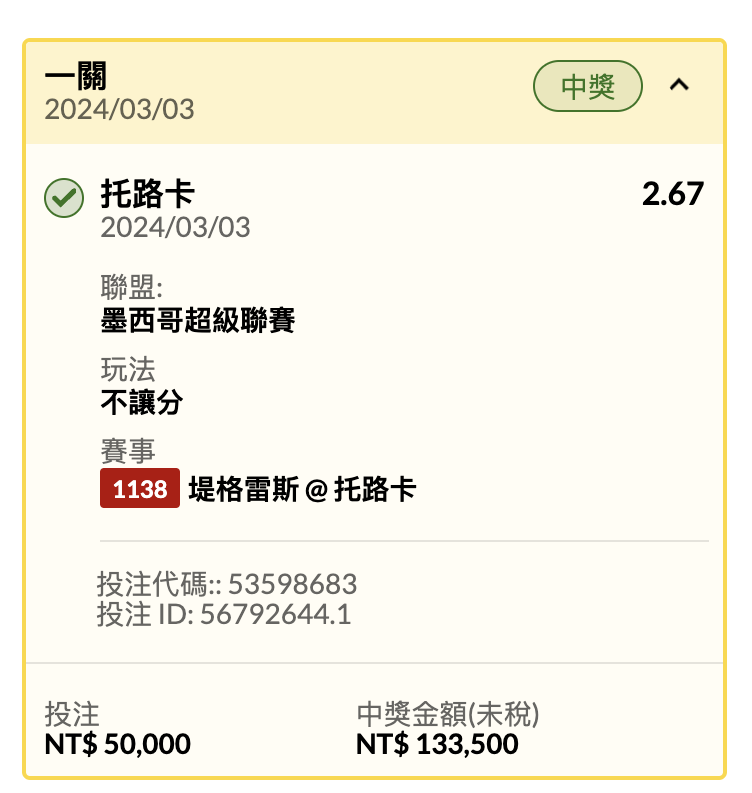The image size is (752, 793).
Task: Click the 墨西哥超級聯賽 league name
Action: (x=198, y=320)
